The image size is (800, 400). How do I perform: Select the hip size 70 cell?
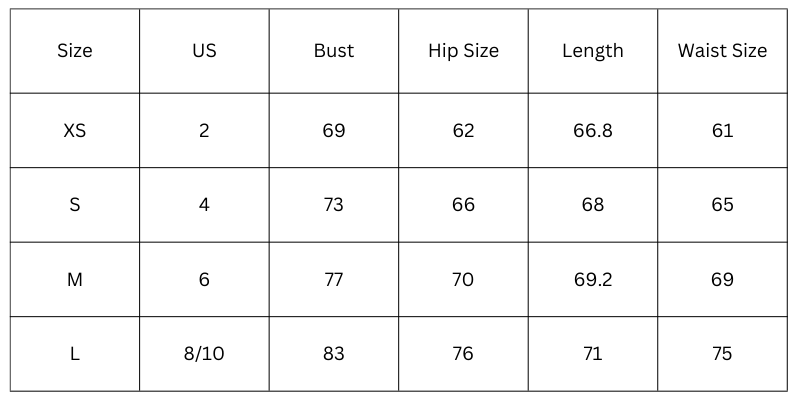tap(463, 280)
